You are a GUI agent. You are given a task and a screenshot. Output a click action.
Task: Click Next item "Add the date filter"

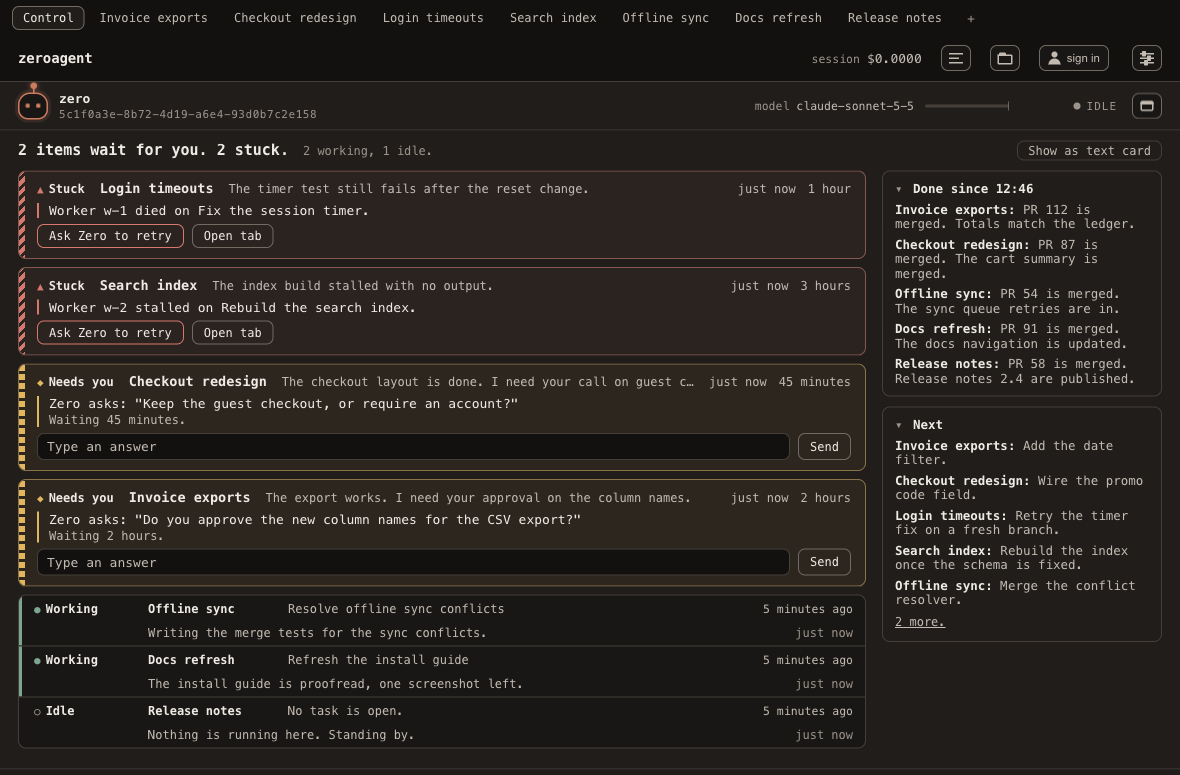1004,452
